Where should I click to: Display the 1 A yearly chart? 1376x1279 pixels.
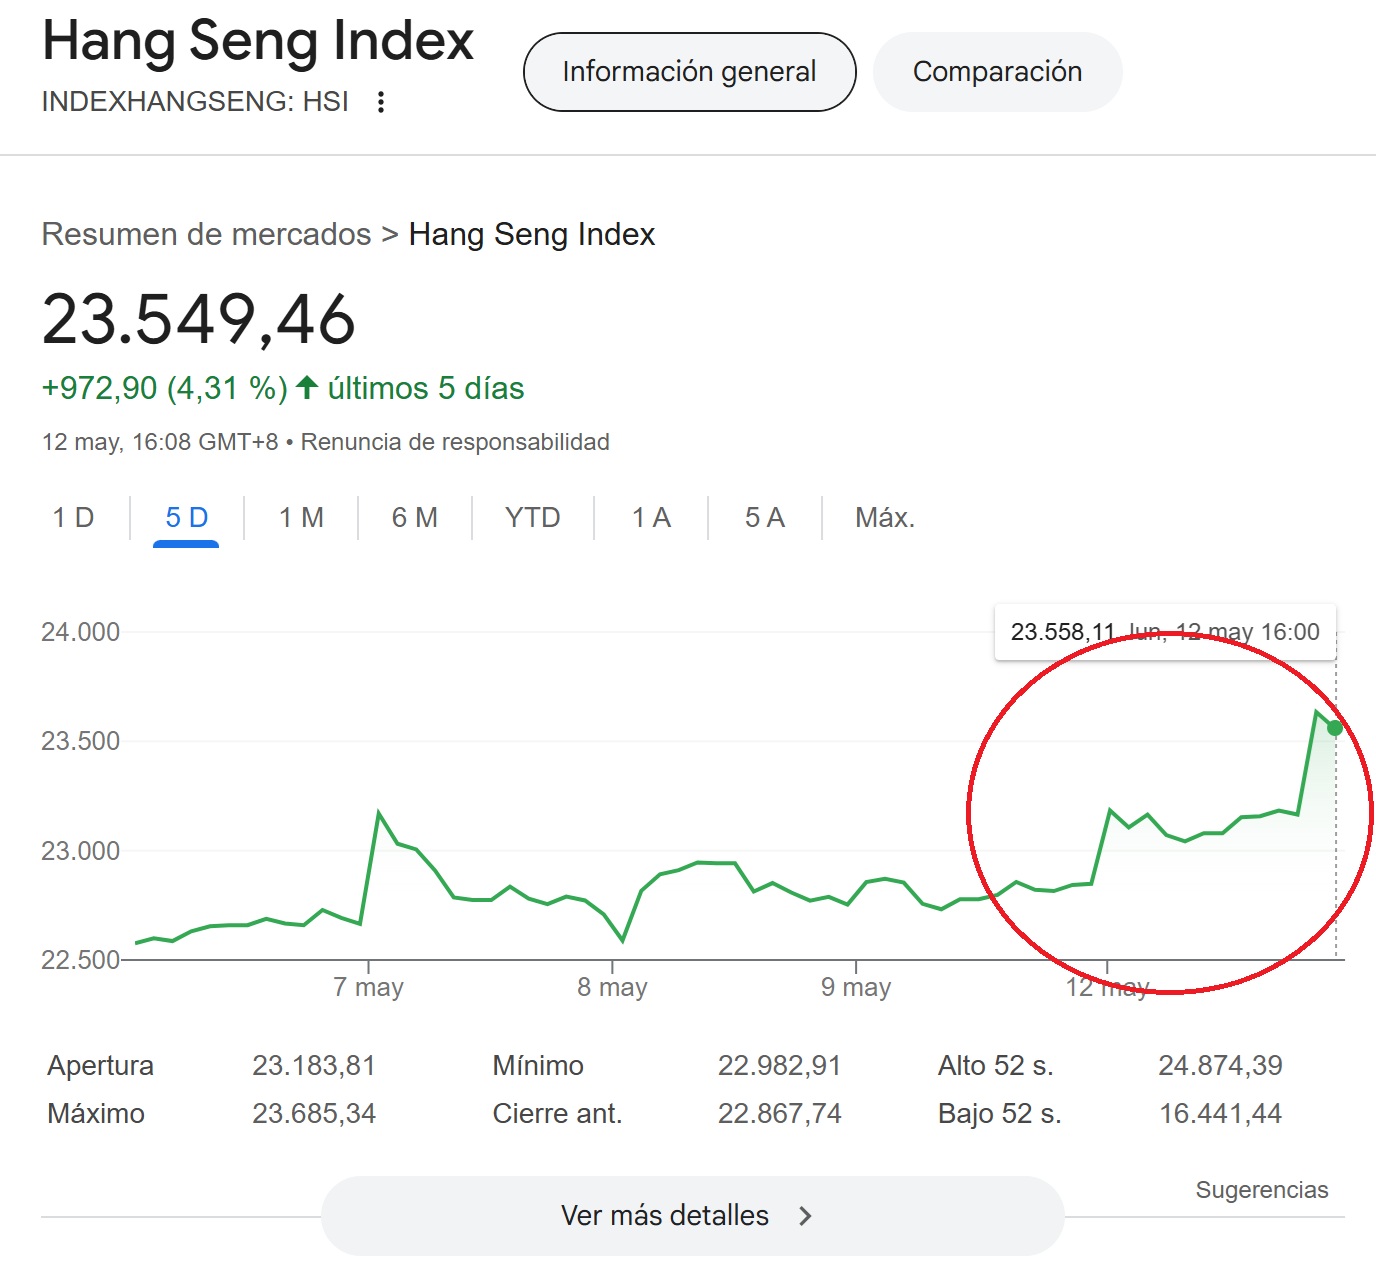point(651,518)
